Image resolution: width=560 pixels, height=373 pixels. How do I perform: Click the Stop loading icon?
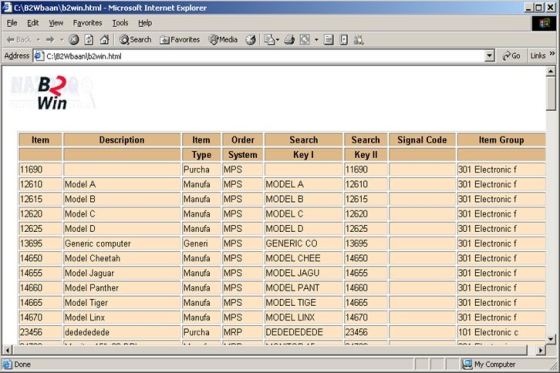[74, 40]
